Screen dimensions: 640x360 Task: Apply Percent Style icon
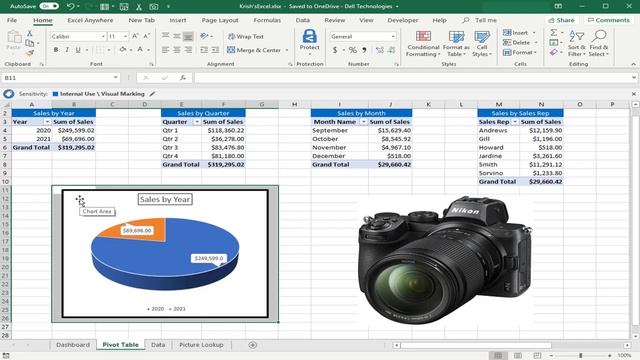click(353, 50)
